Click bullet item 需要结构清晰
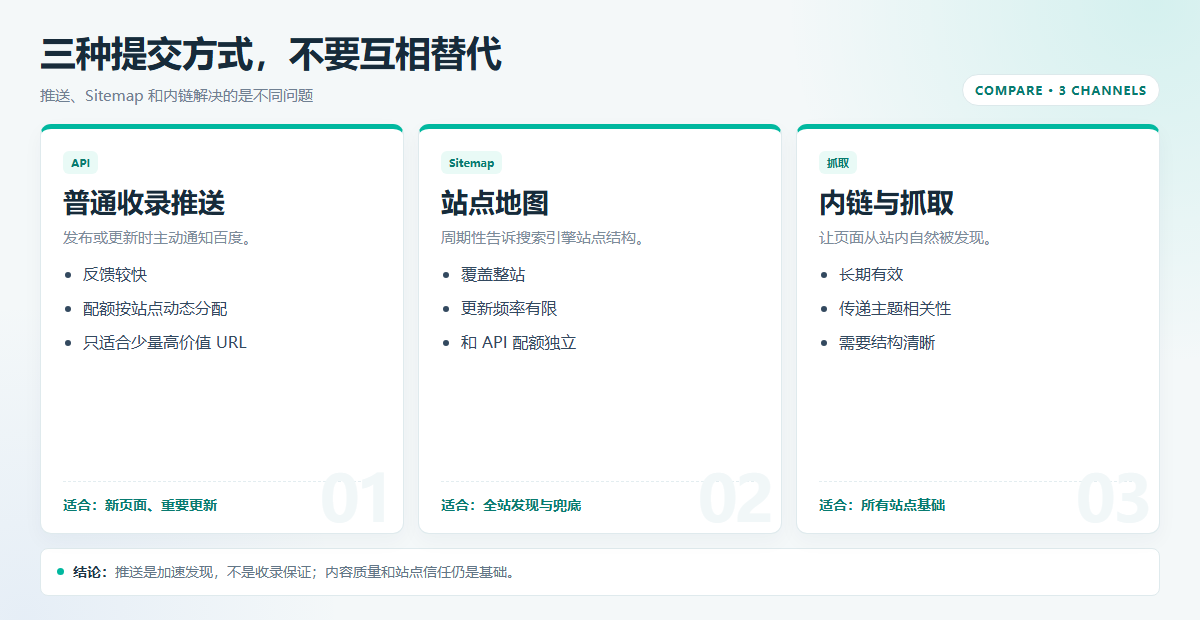The width and height of the screenshot is (1200, 620). point(887,342)
